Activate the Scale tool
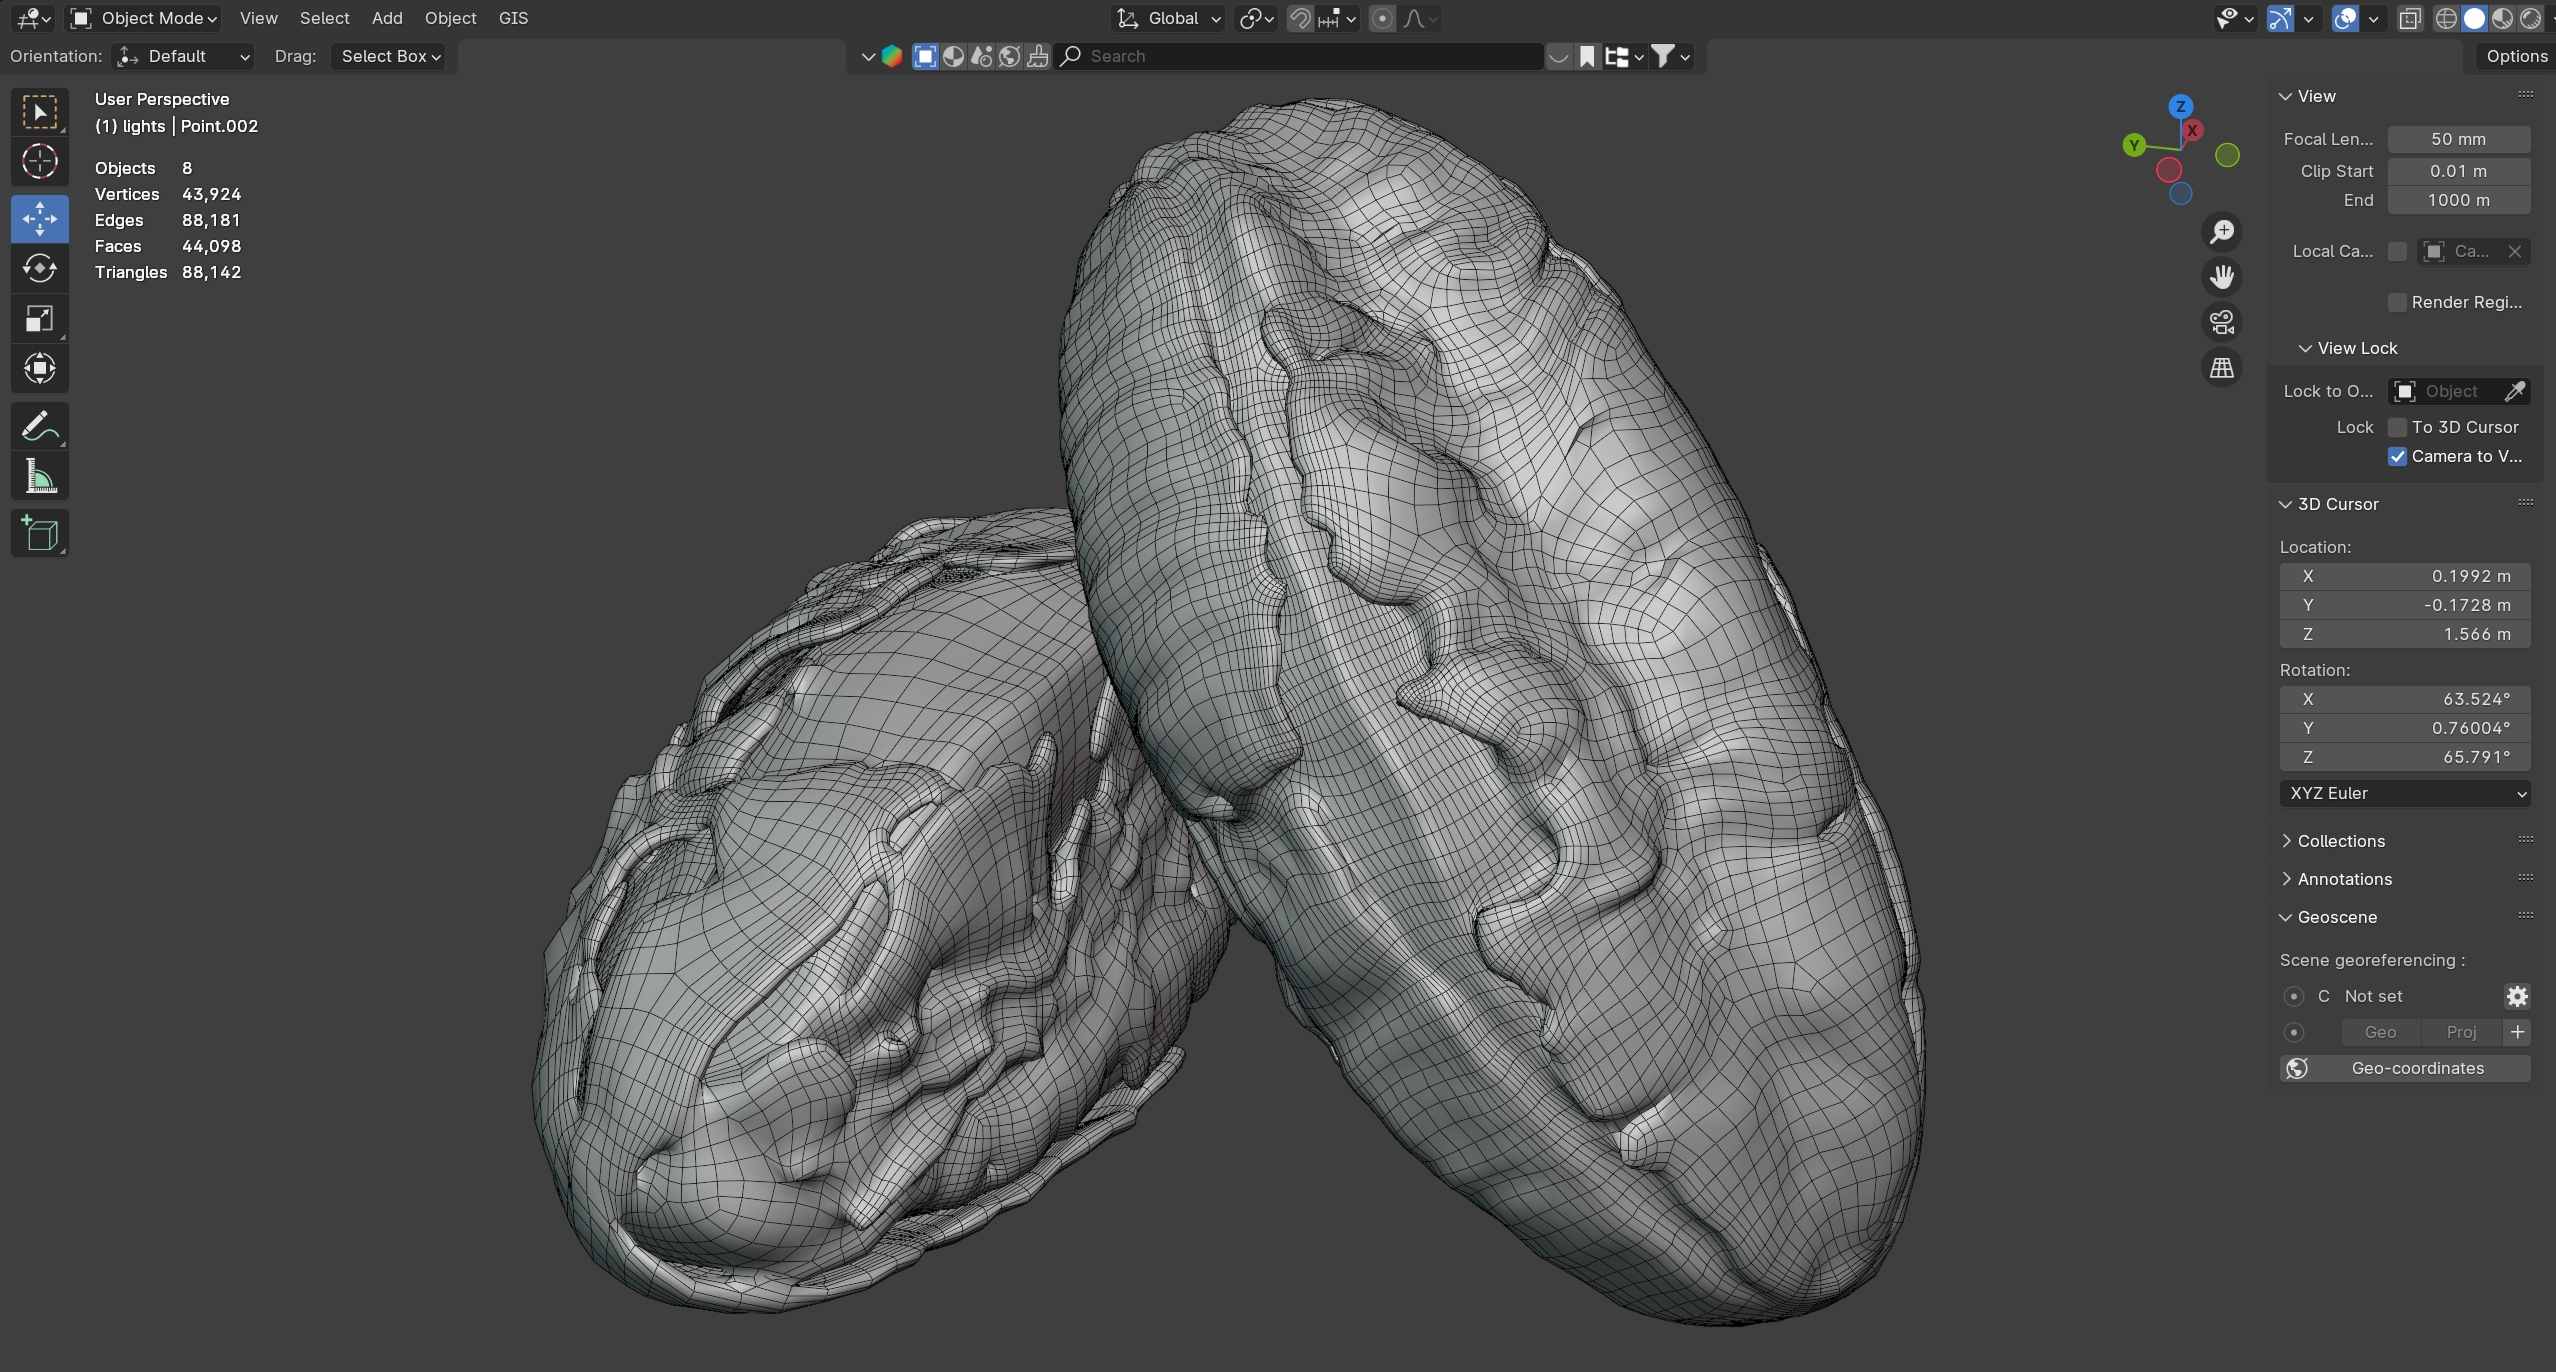Image resolution: width=2556 pixels, height=1372 pixels. (40, 319)
